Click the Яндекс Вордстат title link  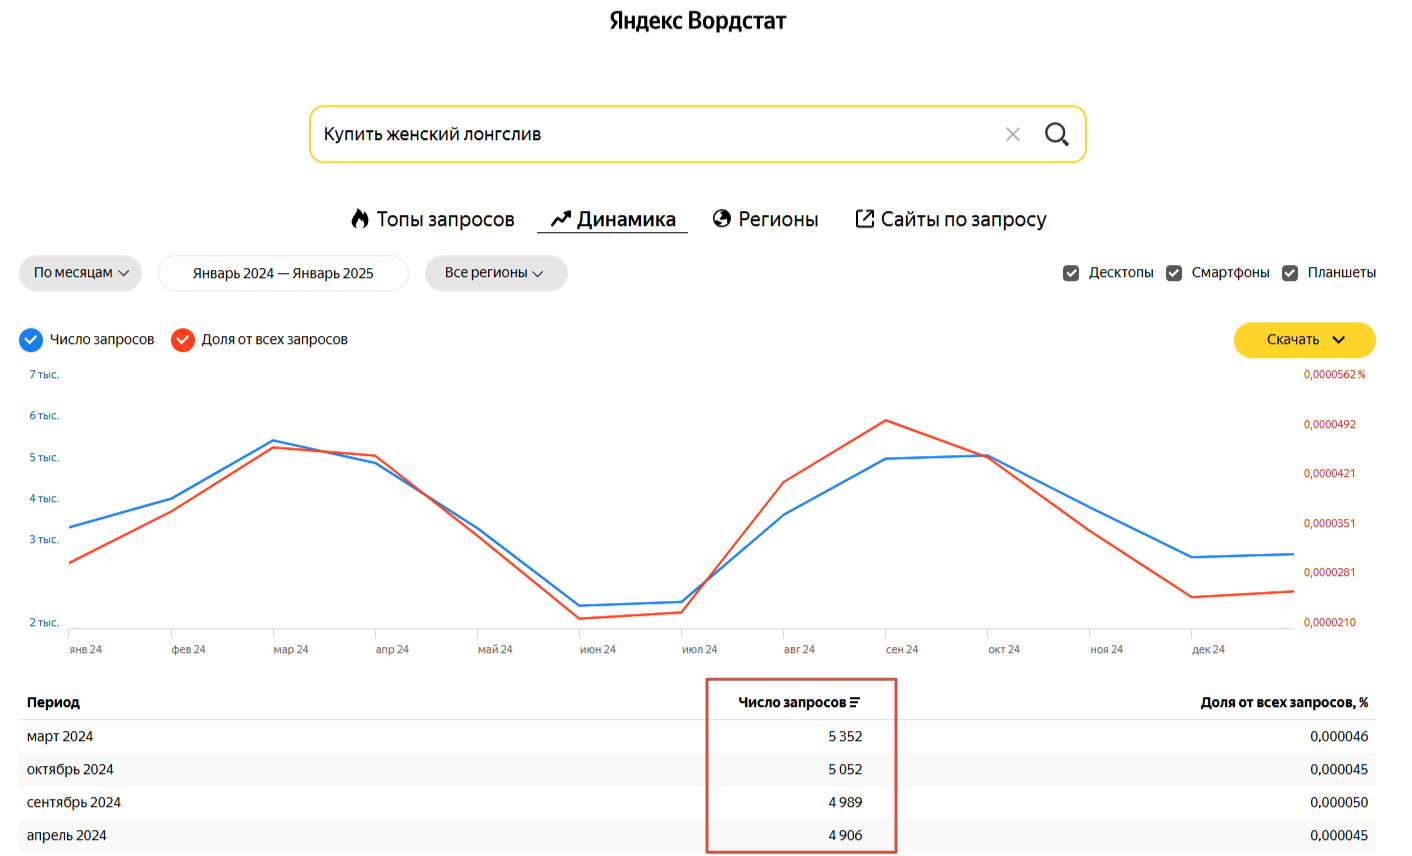pos(698,21)
